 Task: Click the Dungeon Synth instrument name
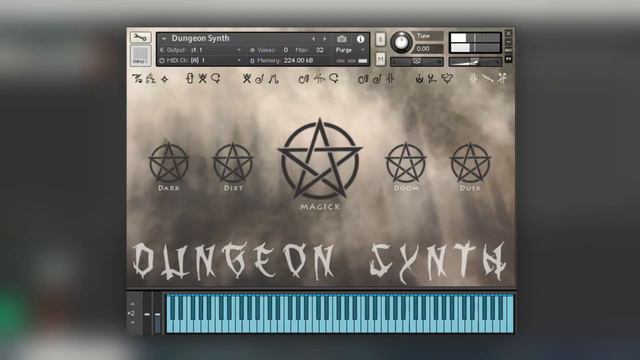coord(200,38)
